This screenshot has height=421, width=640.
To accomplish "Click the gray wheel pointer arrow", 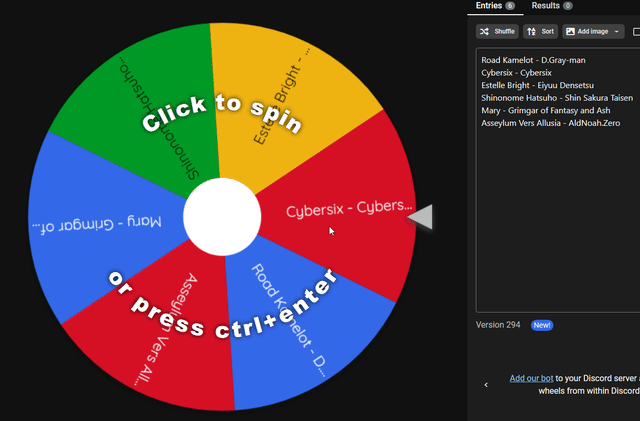I will tap(420, 217).
